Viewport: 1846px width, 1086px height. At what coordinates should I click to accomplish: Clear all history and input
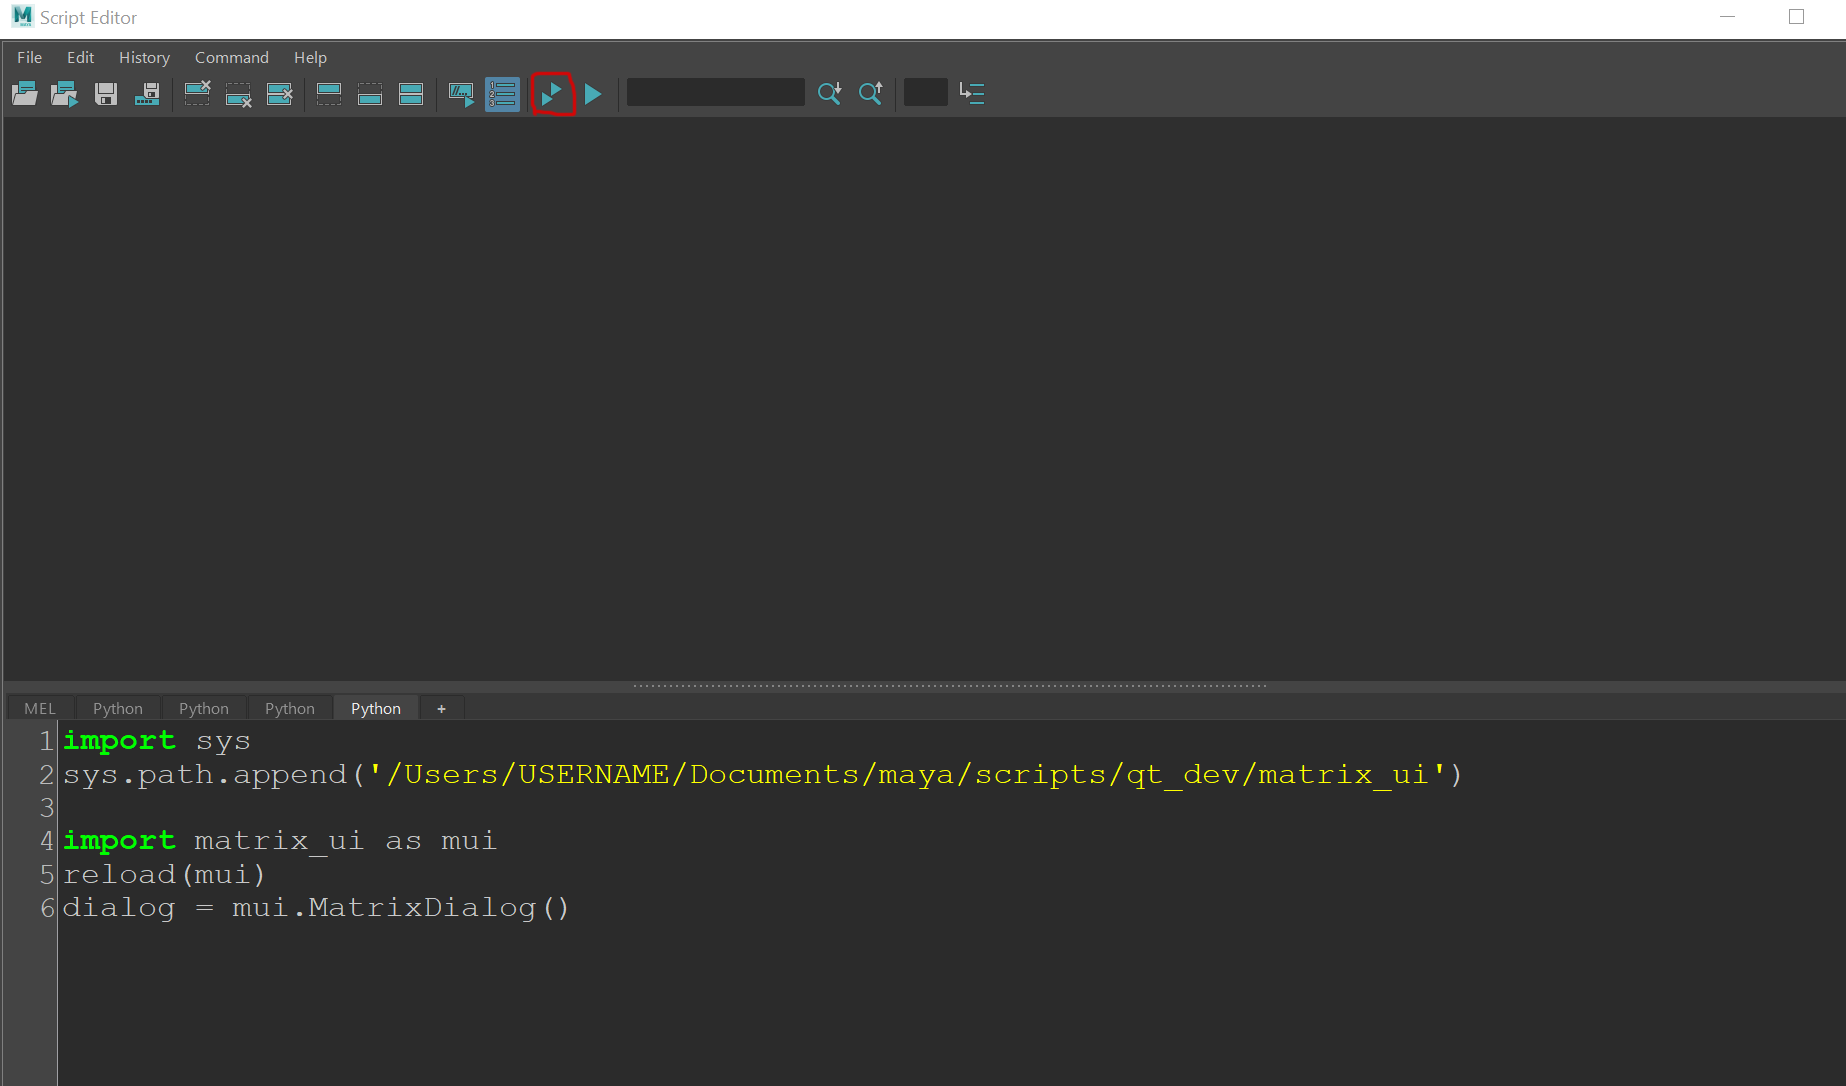(280, 94)
